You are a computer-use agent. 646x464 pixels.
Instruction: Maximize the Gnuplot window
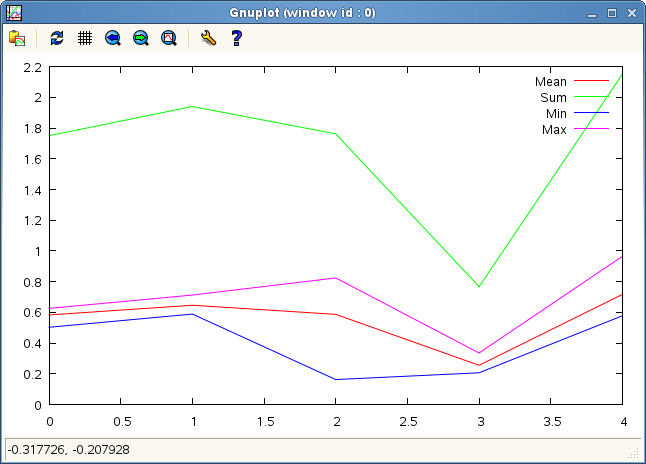612,14
